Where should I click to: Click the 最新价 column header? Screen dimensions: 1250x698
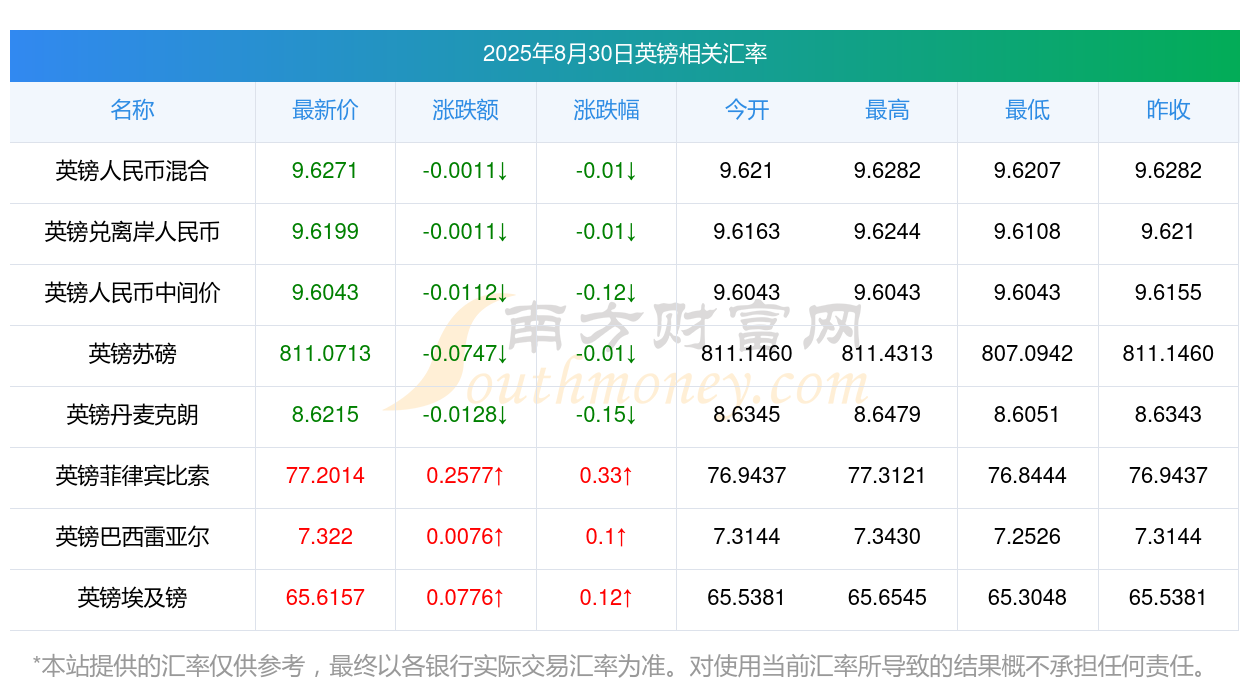click(325, 110)
